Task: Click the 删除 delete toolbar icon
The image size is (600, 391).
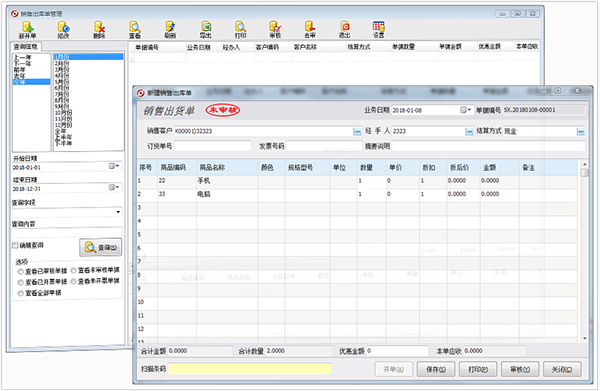Action: [x=99, y=30]
